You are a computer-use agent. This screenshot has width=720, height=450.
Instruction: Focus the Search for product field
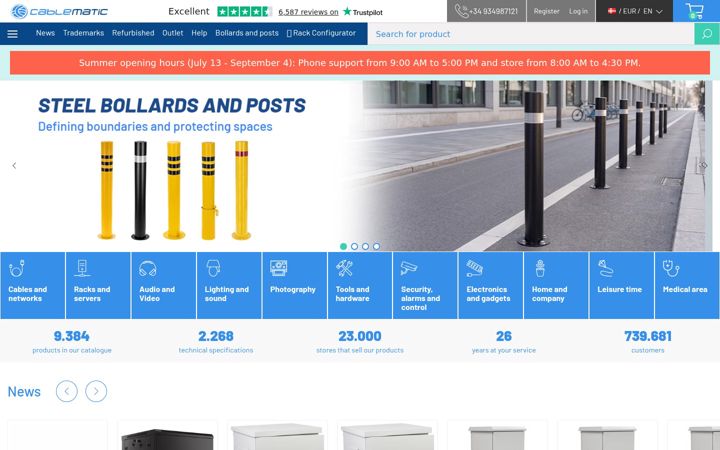pyautogui.click(x=531, y=34)
